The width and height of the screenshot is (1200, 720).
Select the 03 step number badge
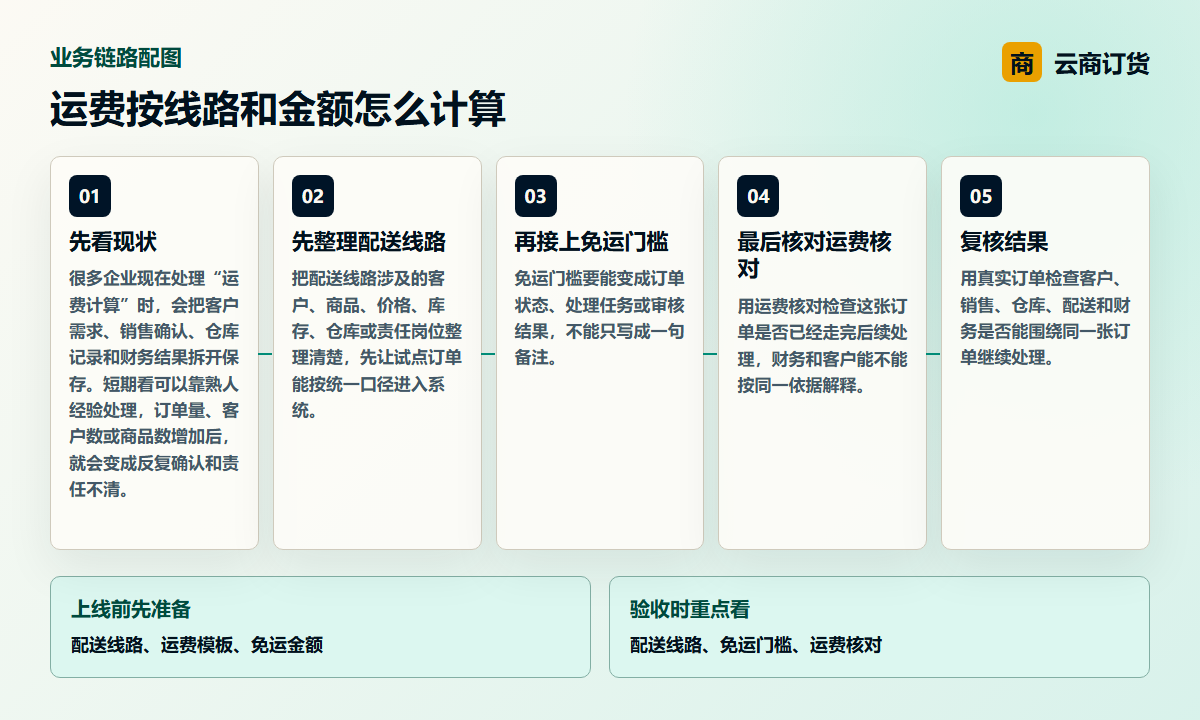pos(536,196)
